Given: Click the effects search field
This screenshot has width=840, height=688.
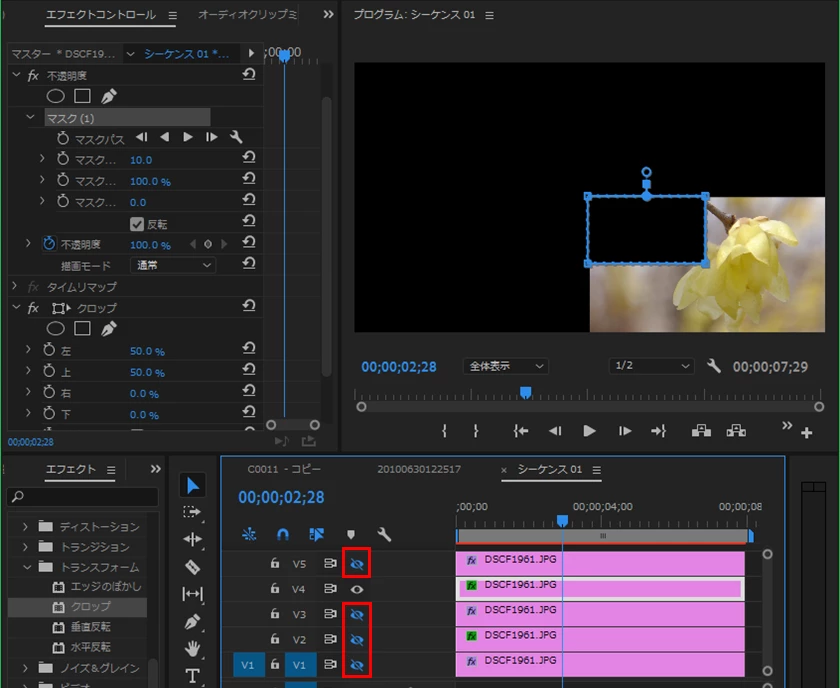Looking at the screenshot, I should click(83, 497).
